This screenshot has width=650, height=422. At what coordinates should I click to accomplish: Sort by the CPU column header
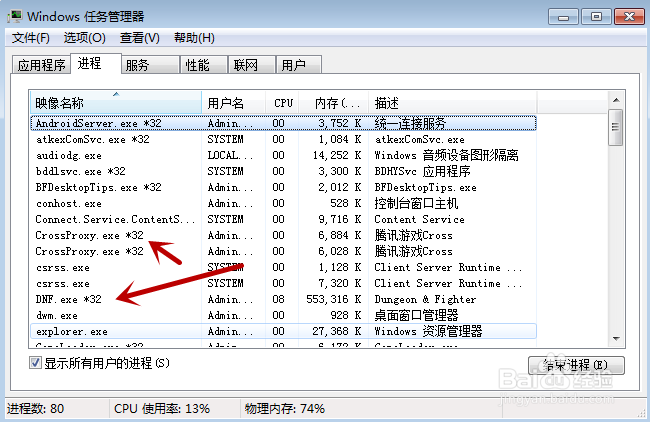(x=283, y=103)
